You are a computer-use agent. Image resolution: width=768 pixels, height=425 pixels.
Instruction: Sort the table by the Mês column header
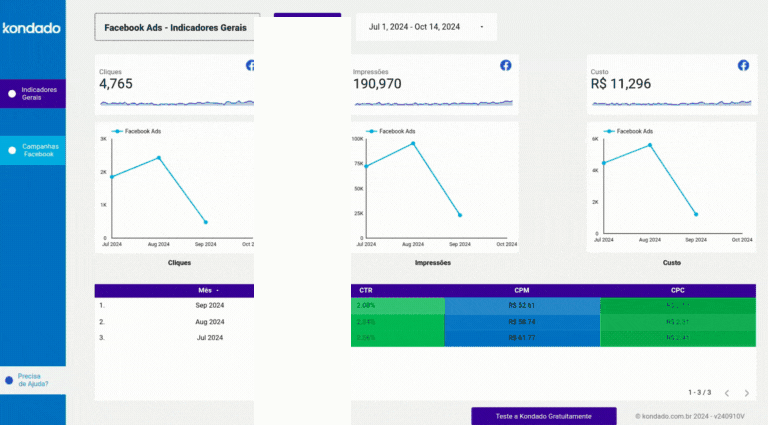208,290
